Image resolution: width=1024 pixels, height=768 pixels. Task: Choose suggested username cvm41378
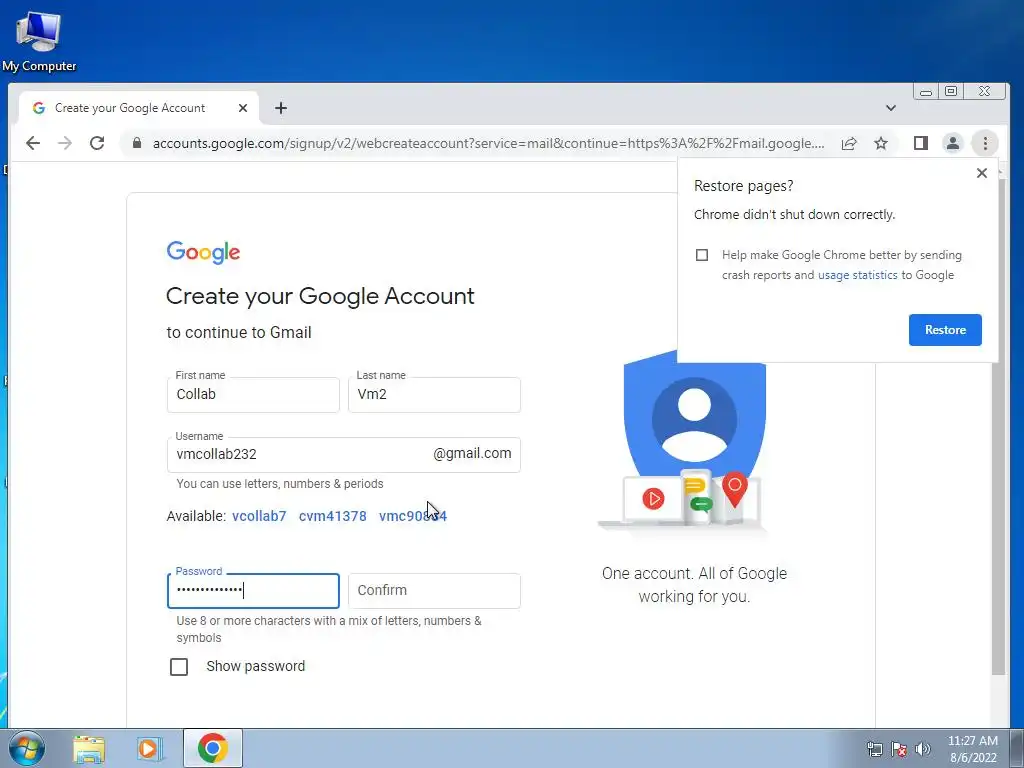[x=332, y=516]
